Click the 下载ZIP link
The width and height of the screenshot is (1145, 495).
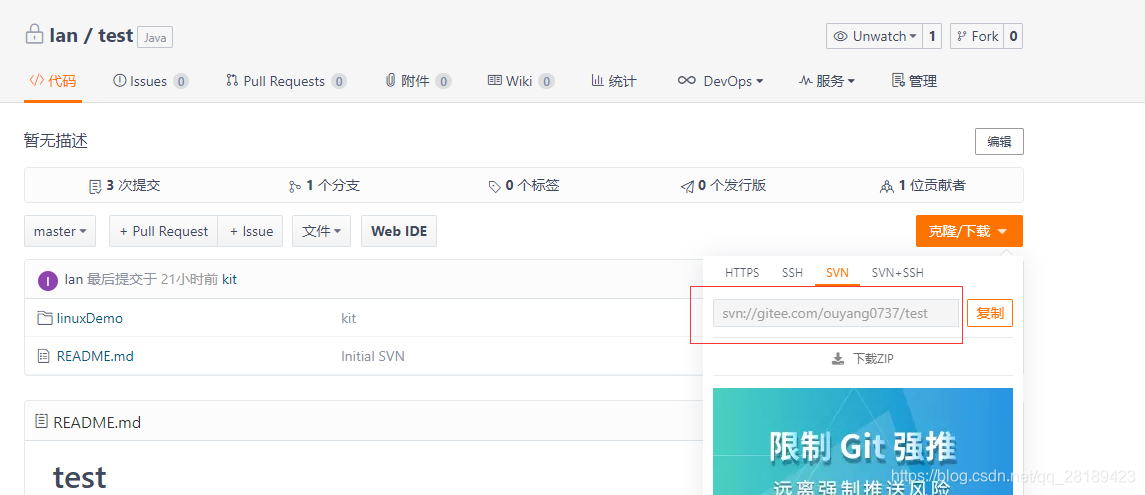[x=863, y=358]
